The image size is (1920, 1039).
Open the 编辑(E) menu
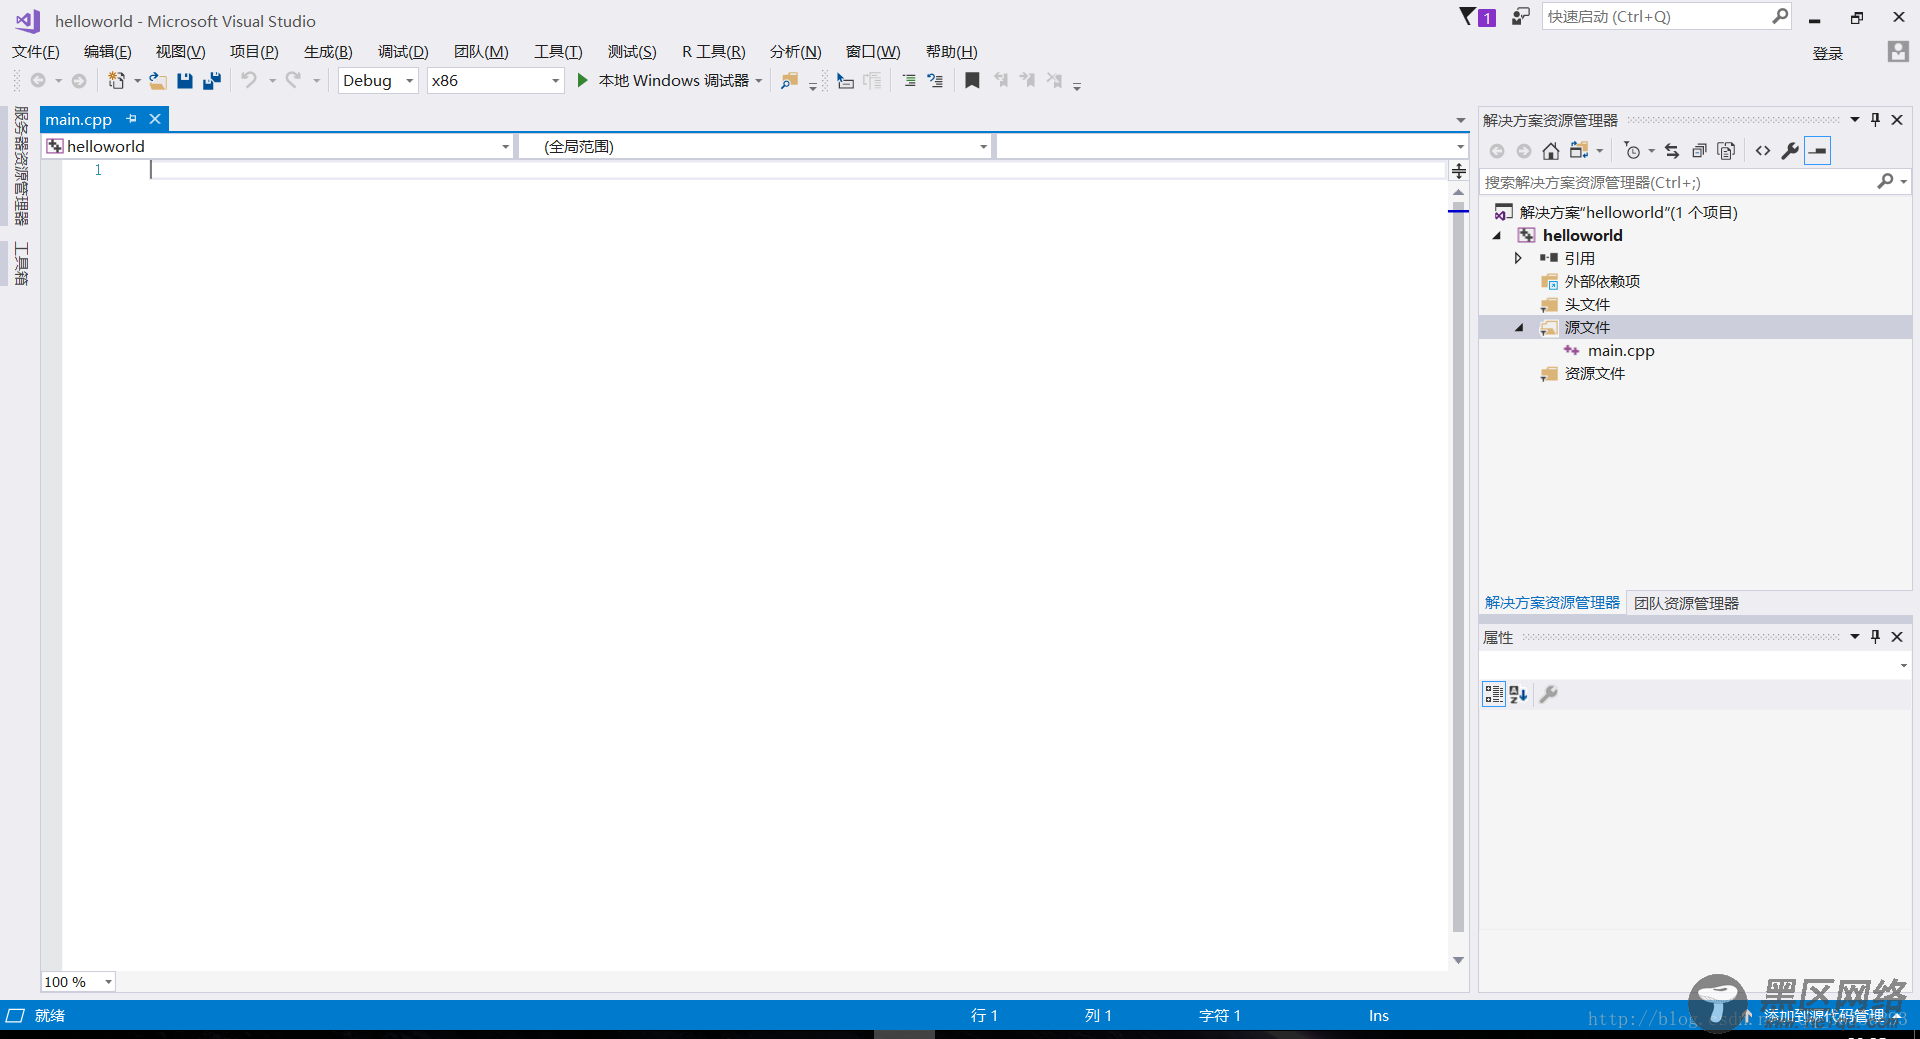pyautogui.click(x=108, y=52)
